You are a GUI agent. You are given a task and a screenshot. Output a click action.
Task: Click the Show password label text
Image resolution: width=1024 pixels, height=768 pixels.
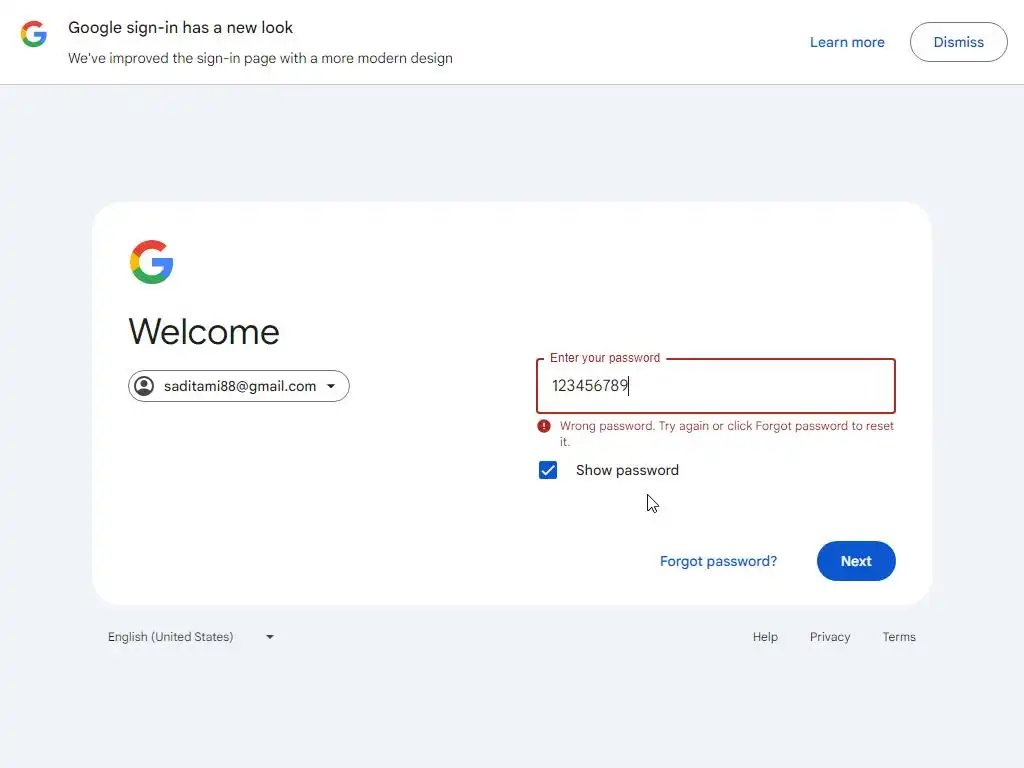tap(627, 470)
